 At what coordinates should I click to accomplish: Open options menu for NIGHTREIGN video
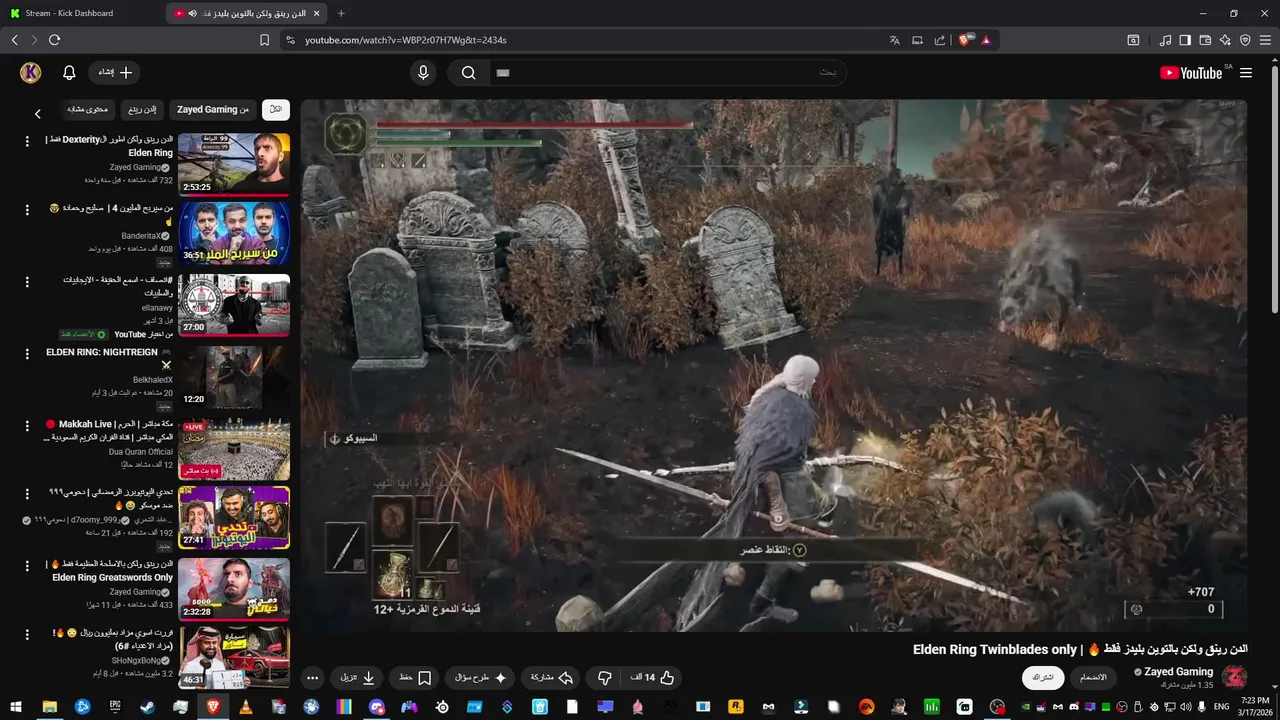click(x=27, y=354)
